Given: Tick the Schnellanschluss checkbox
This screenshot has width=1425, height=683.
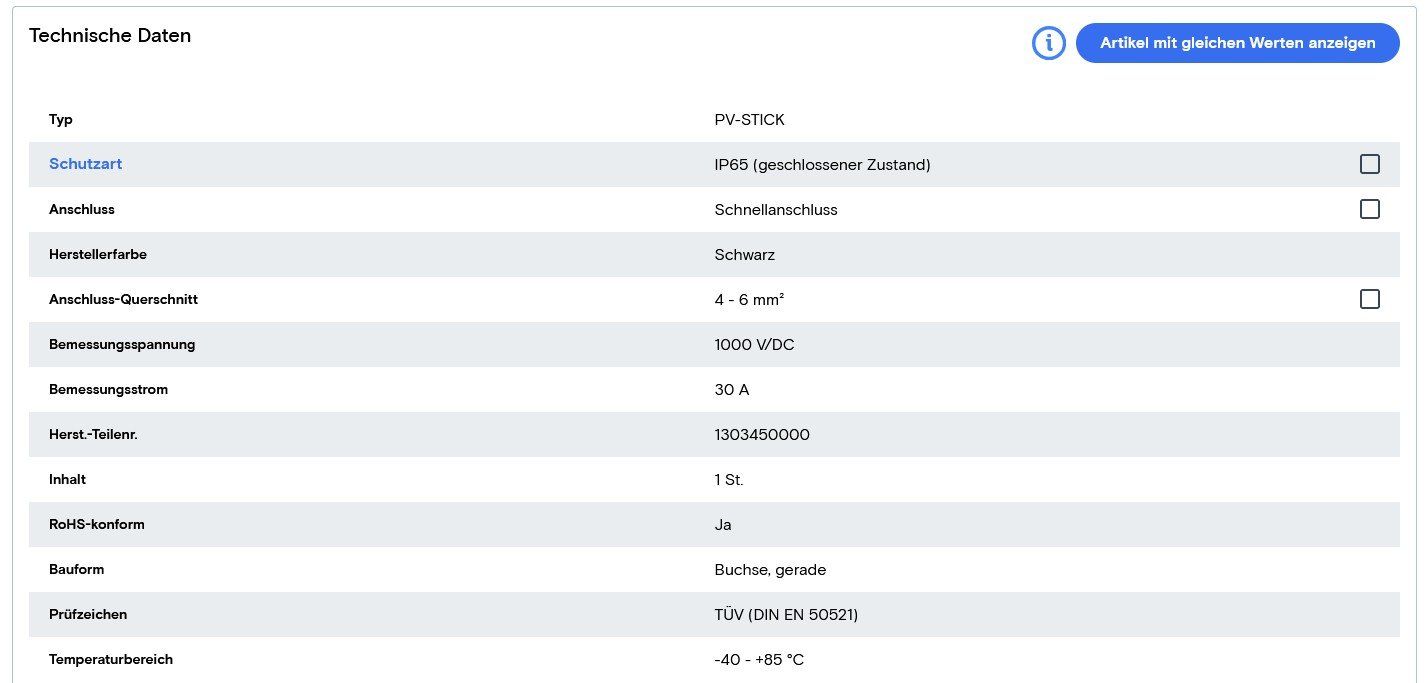Looking at the screenshot, I should coord(1369,209).
